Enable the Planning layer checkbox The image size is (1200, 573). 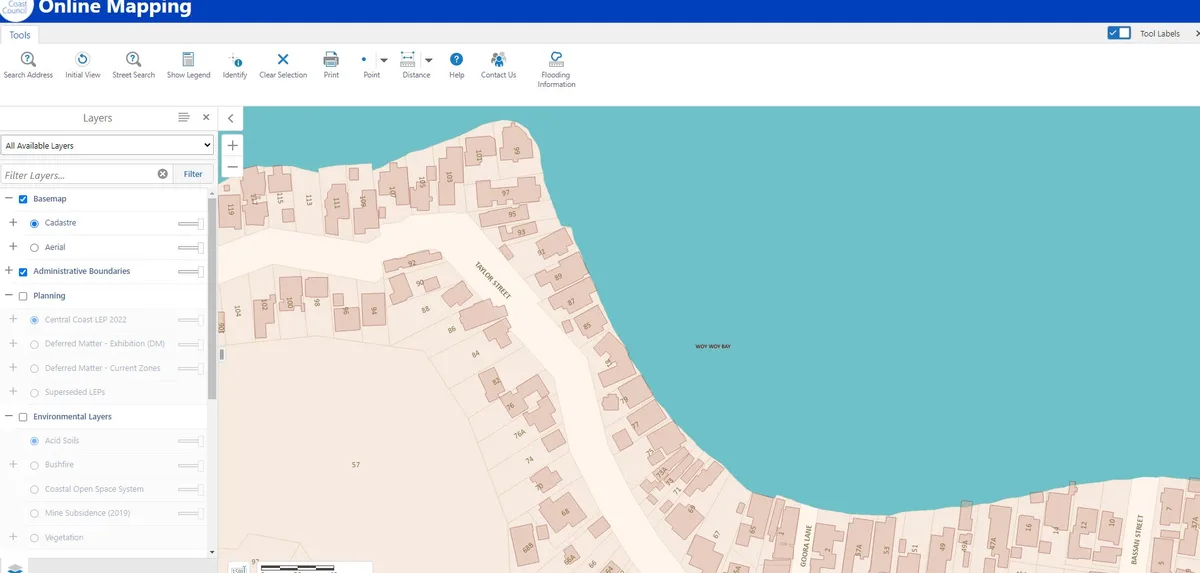23,296
